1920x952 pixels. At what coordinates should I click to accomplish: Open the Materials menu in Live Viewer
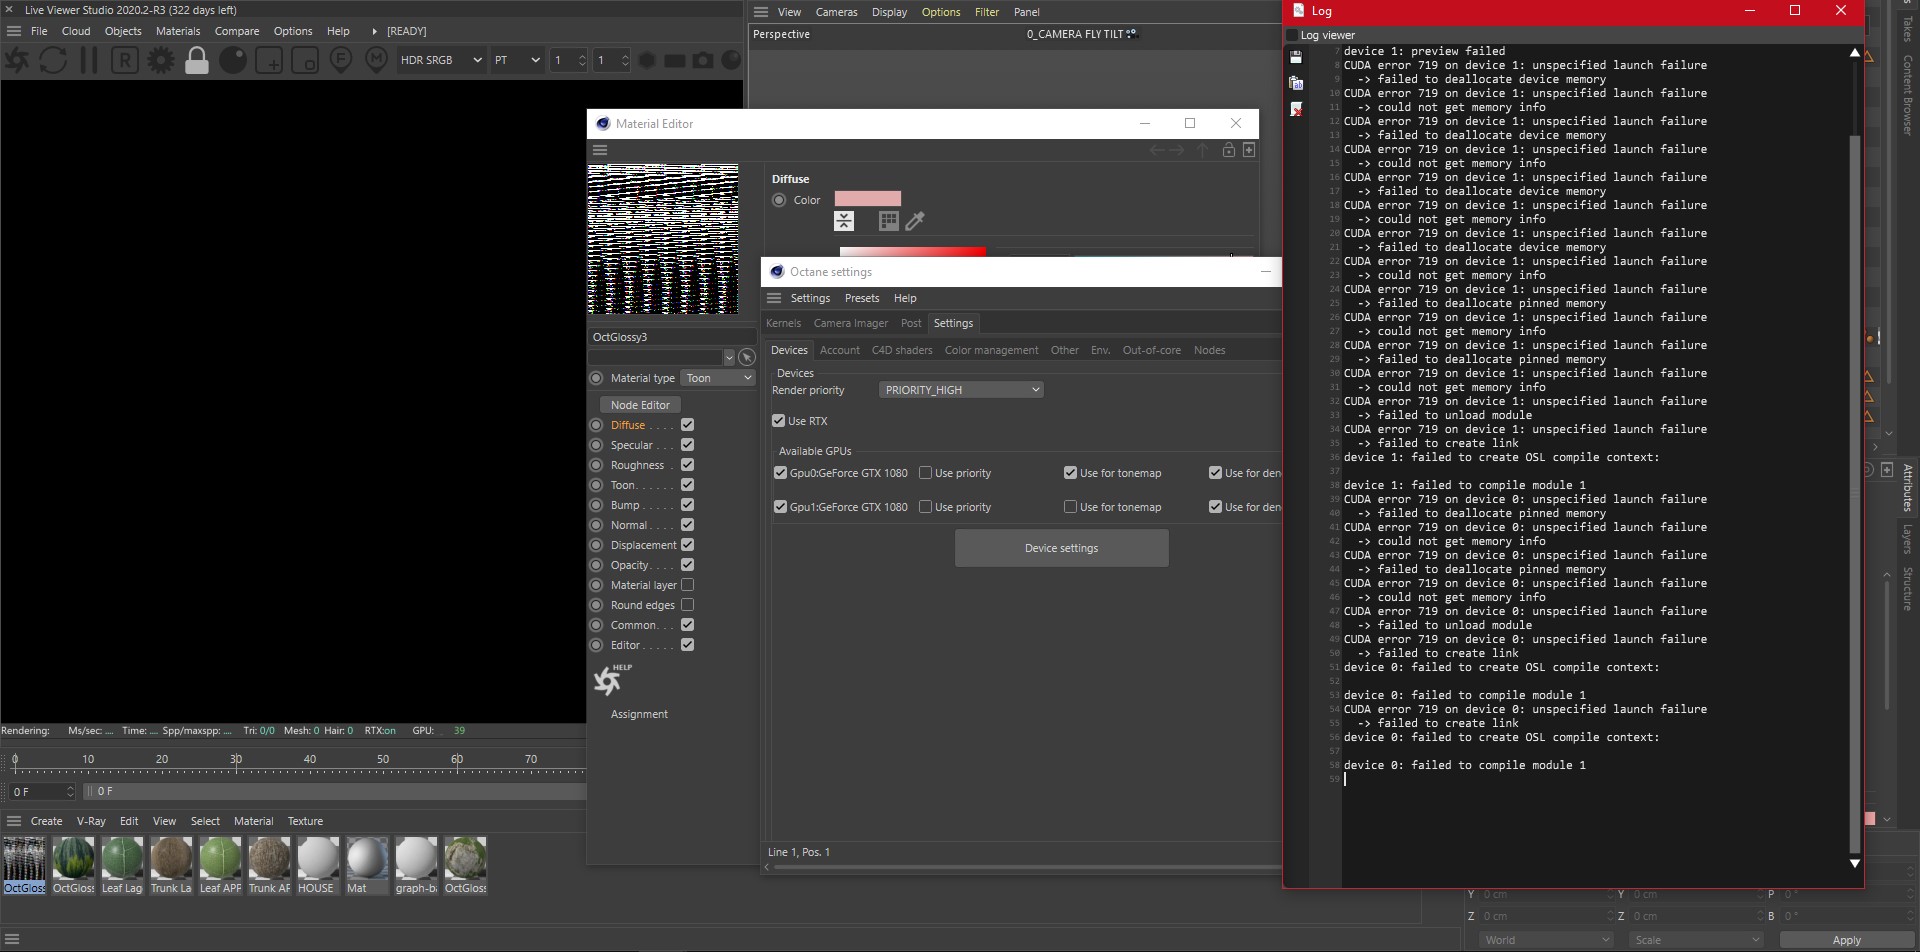pyautogui.click(x=178, y=31)
